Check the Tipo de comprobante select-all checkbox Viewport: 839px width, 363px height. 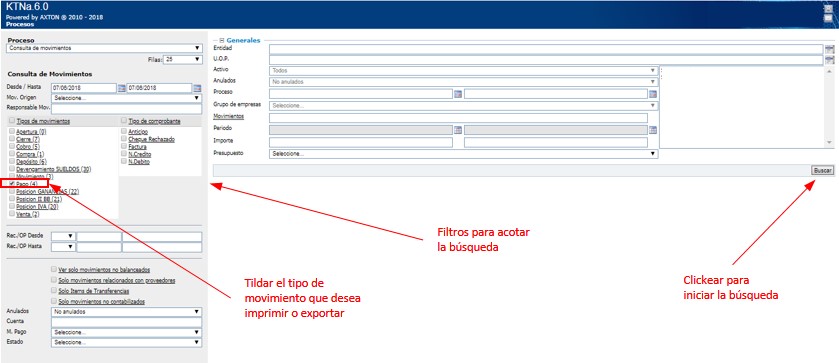[124, 121]
